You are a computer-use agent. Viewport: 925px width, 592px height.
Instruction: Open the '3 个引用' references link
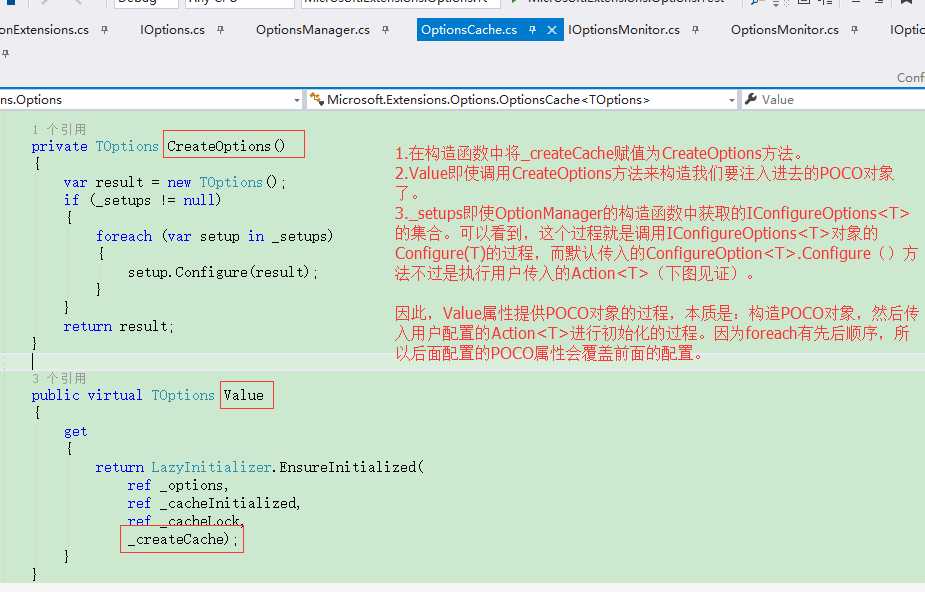click(59, 378)
